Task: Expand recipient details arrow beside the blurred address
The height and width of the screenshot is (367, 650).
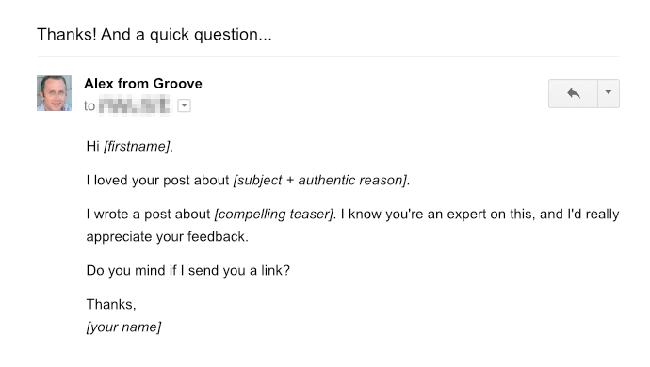Action: pos(184,106)
